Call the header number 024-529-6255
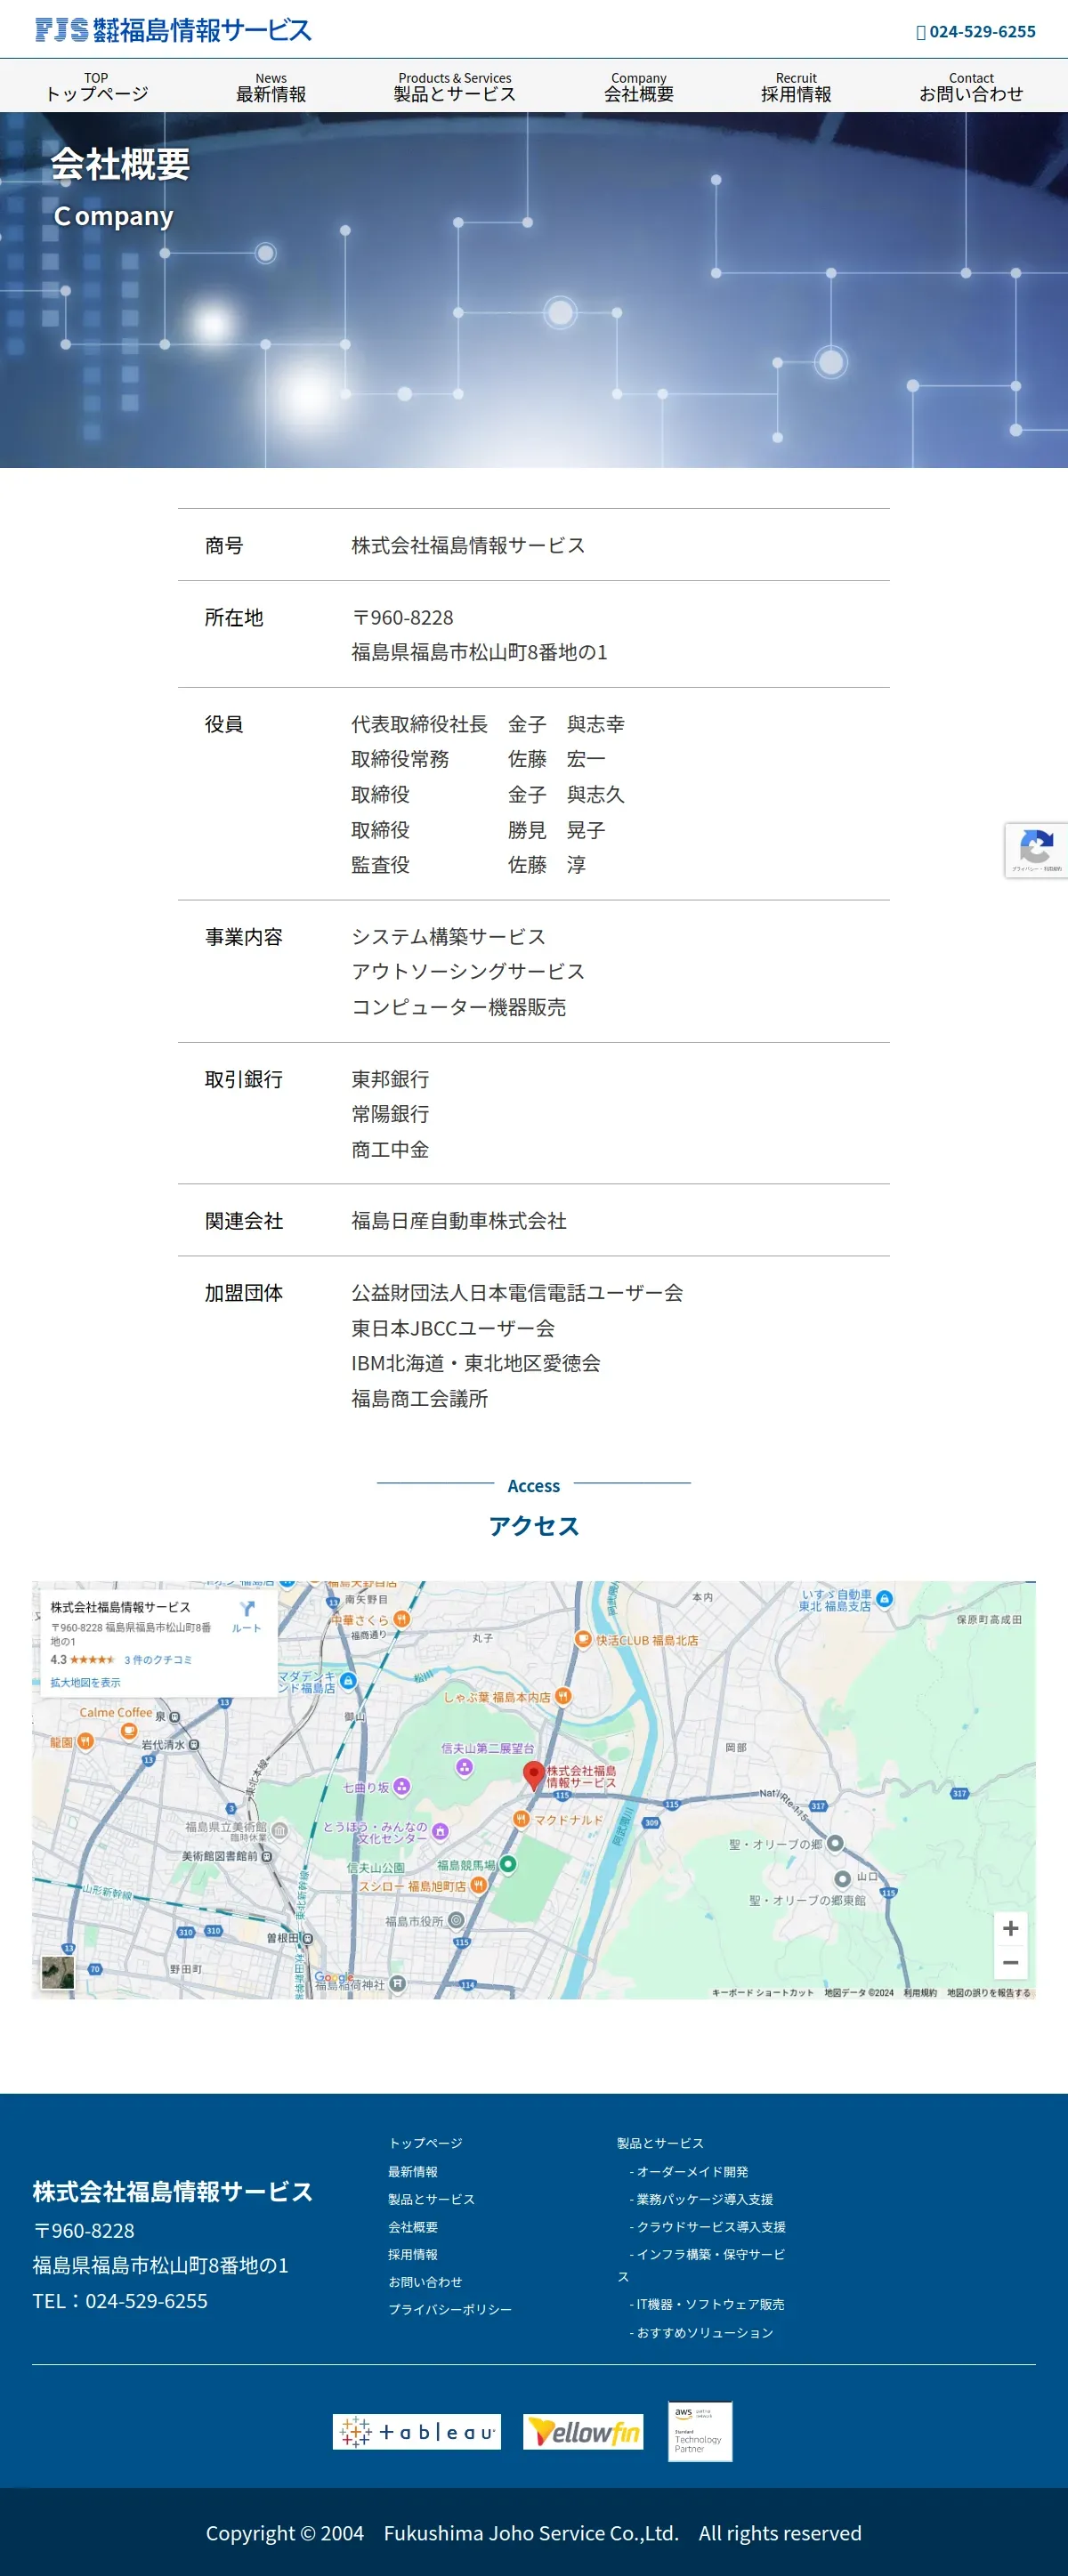This screenshot has height=2576, width=1068. pyautogui.click(x=982, y=32)
